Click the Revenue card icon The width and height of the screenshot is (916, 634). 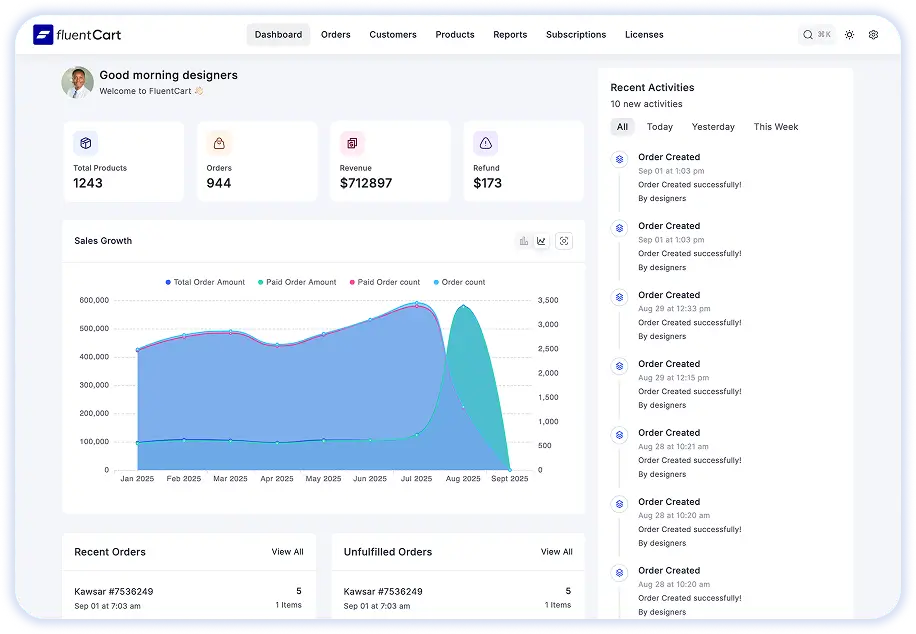tap(352, 143)
